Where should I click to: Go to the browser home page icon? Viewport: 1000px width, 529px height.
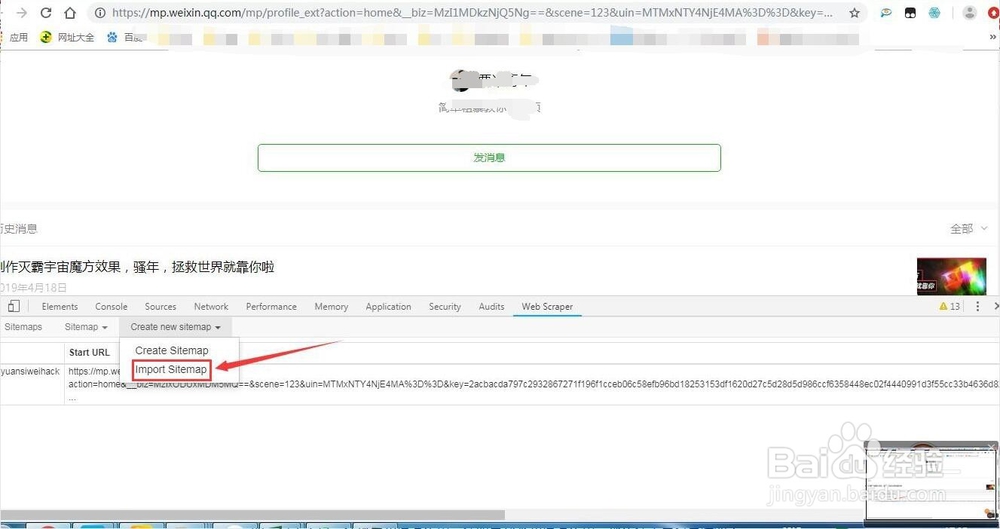tap(70, 13)
